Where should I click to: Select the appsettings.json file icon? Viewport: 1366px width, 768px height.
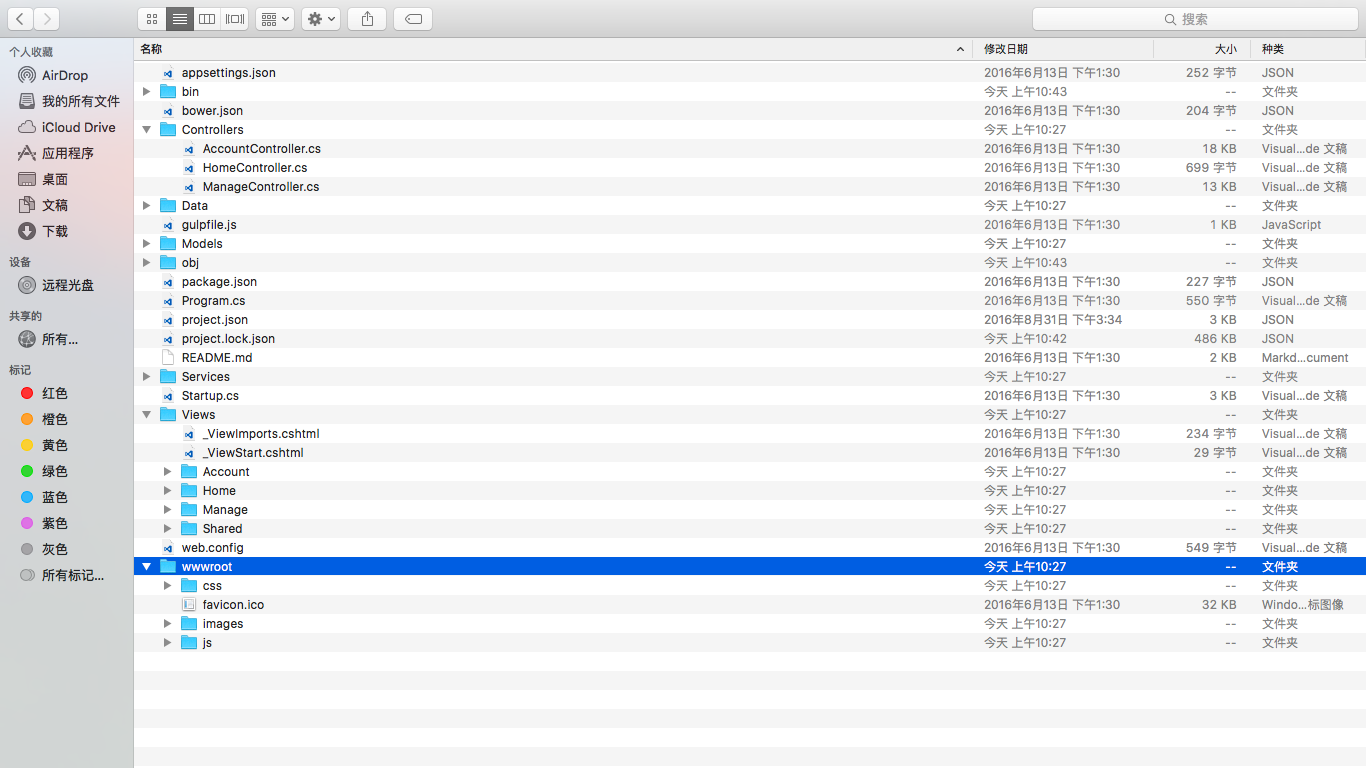(168, 72)
